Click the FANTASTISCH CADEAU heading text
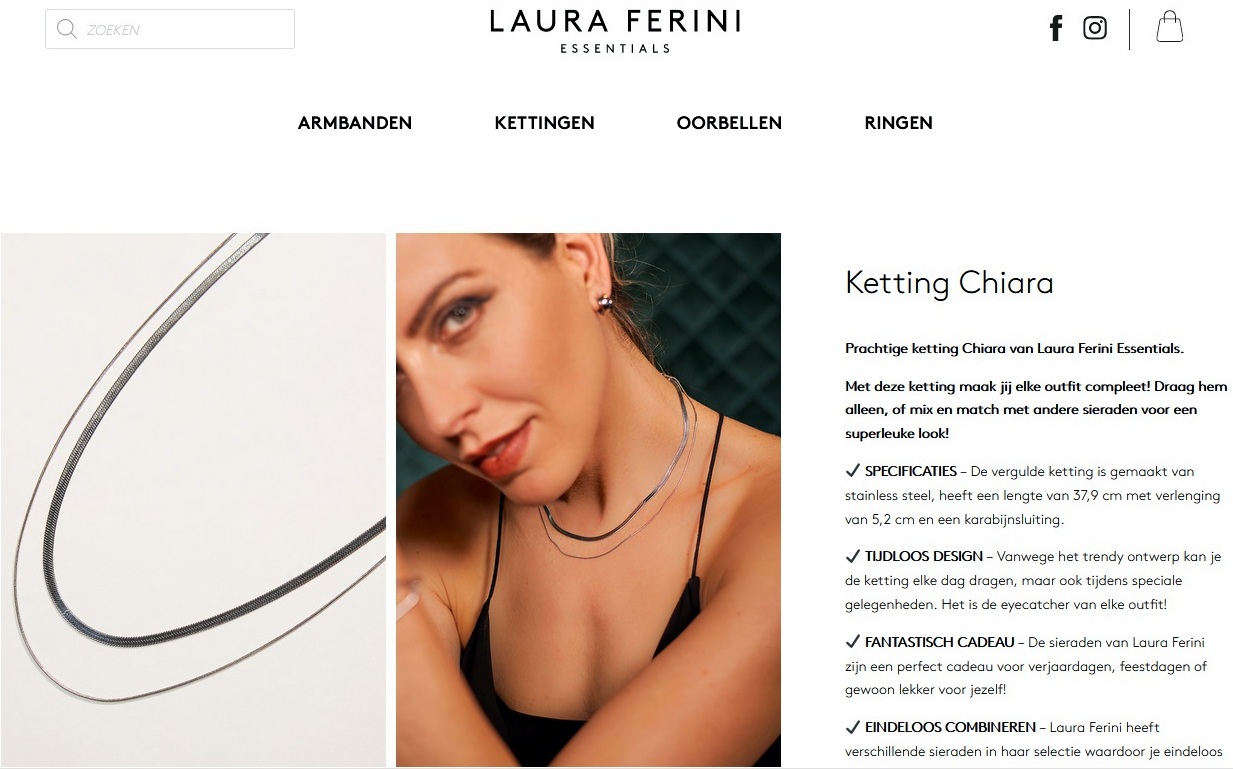This screenshot has width=1233, height=769. 939,642
